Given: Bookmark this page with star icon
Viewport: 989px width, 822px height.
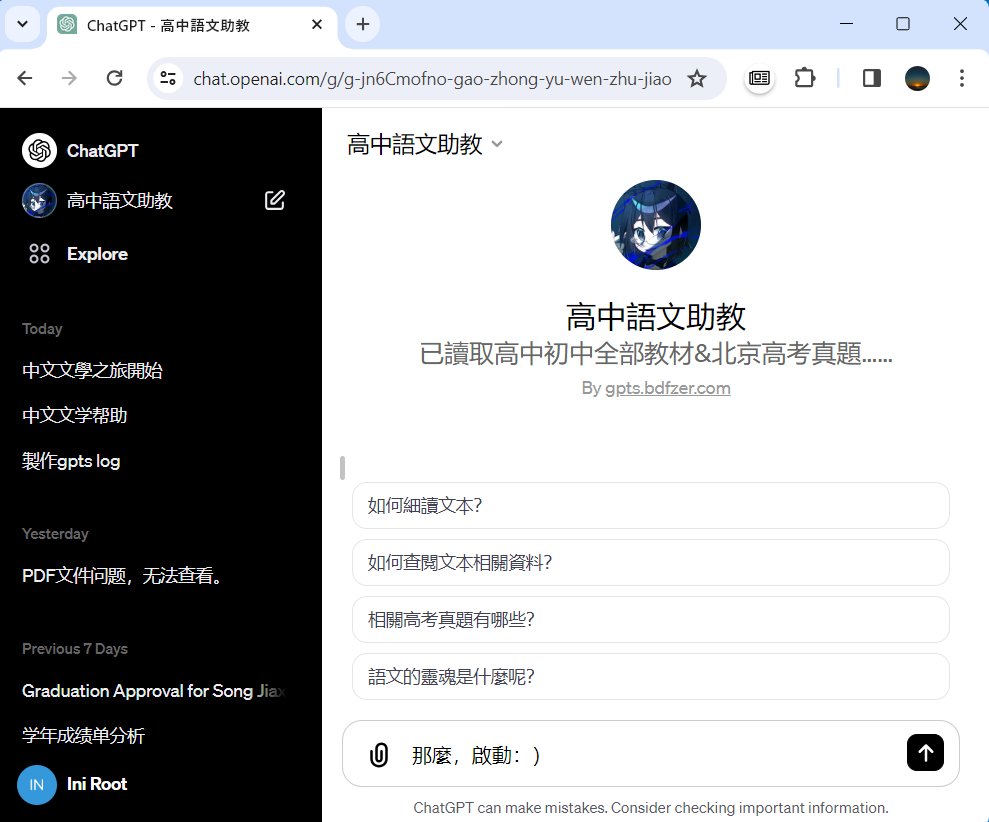Looking at the screenshot, I should (697, 78).
